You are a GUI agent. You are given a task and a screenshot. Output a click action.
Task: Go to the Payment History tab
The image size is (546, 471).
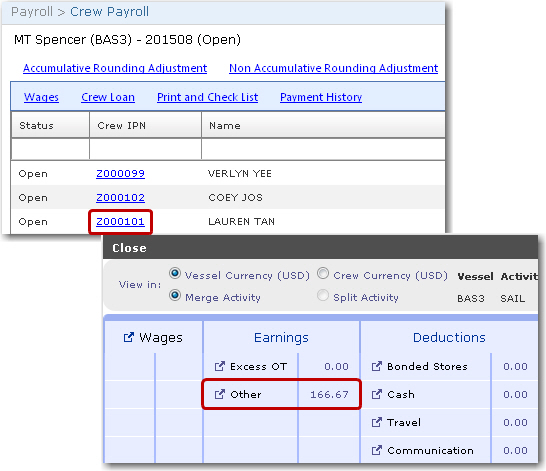coord(321,97)
